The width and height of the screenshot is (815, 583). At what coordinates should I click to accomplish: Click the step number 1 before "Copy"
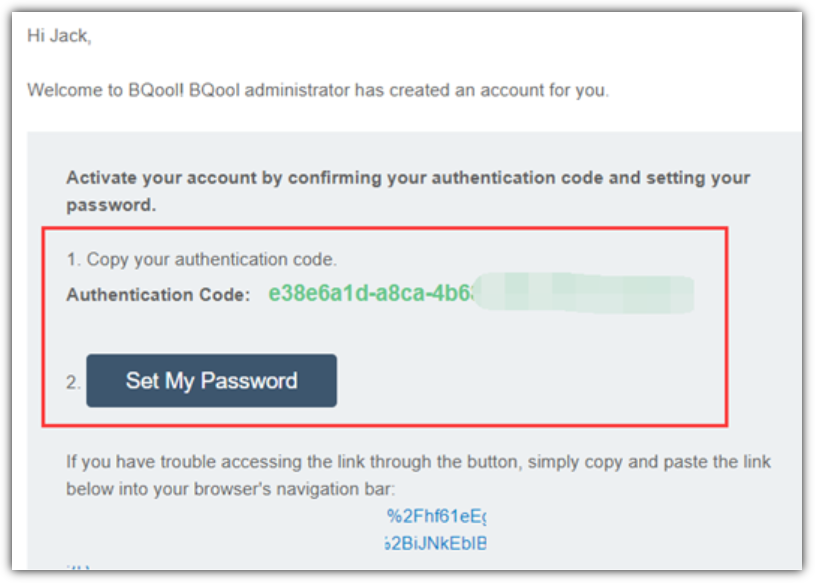click(x=73, y=259)
